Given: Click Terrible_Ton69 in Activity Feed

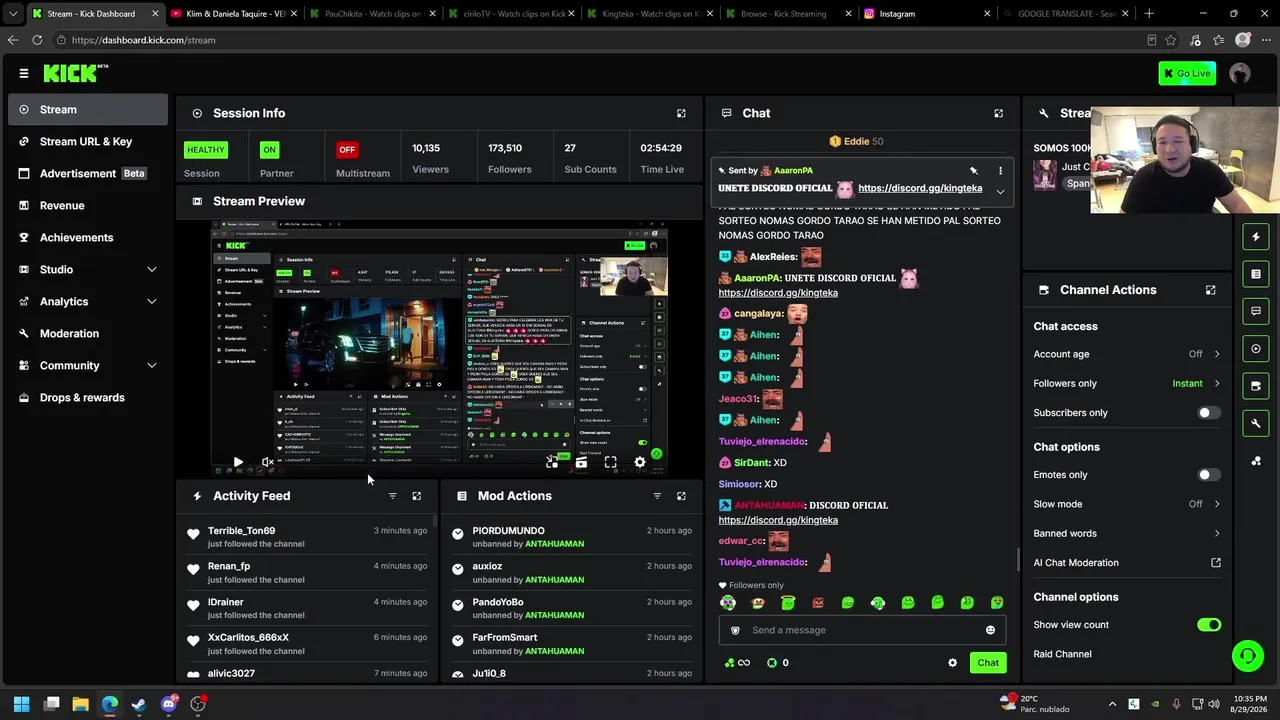Looking at the screenshot, I should click(241, 531).
